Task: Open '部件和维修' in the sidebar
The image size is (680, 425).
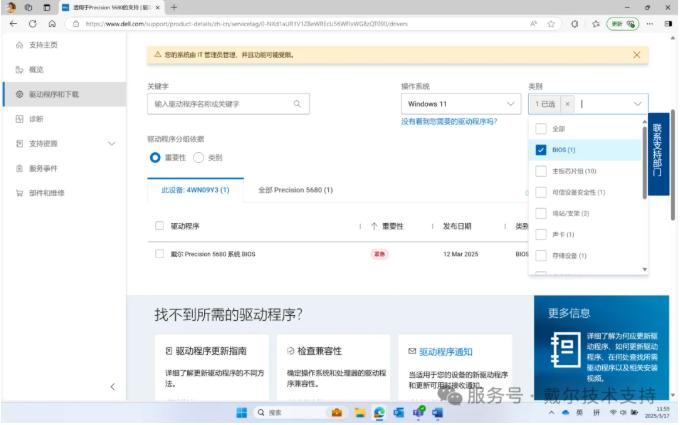Action: 46,193
